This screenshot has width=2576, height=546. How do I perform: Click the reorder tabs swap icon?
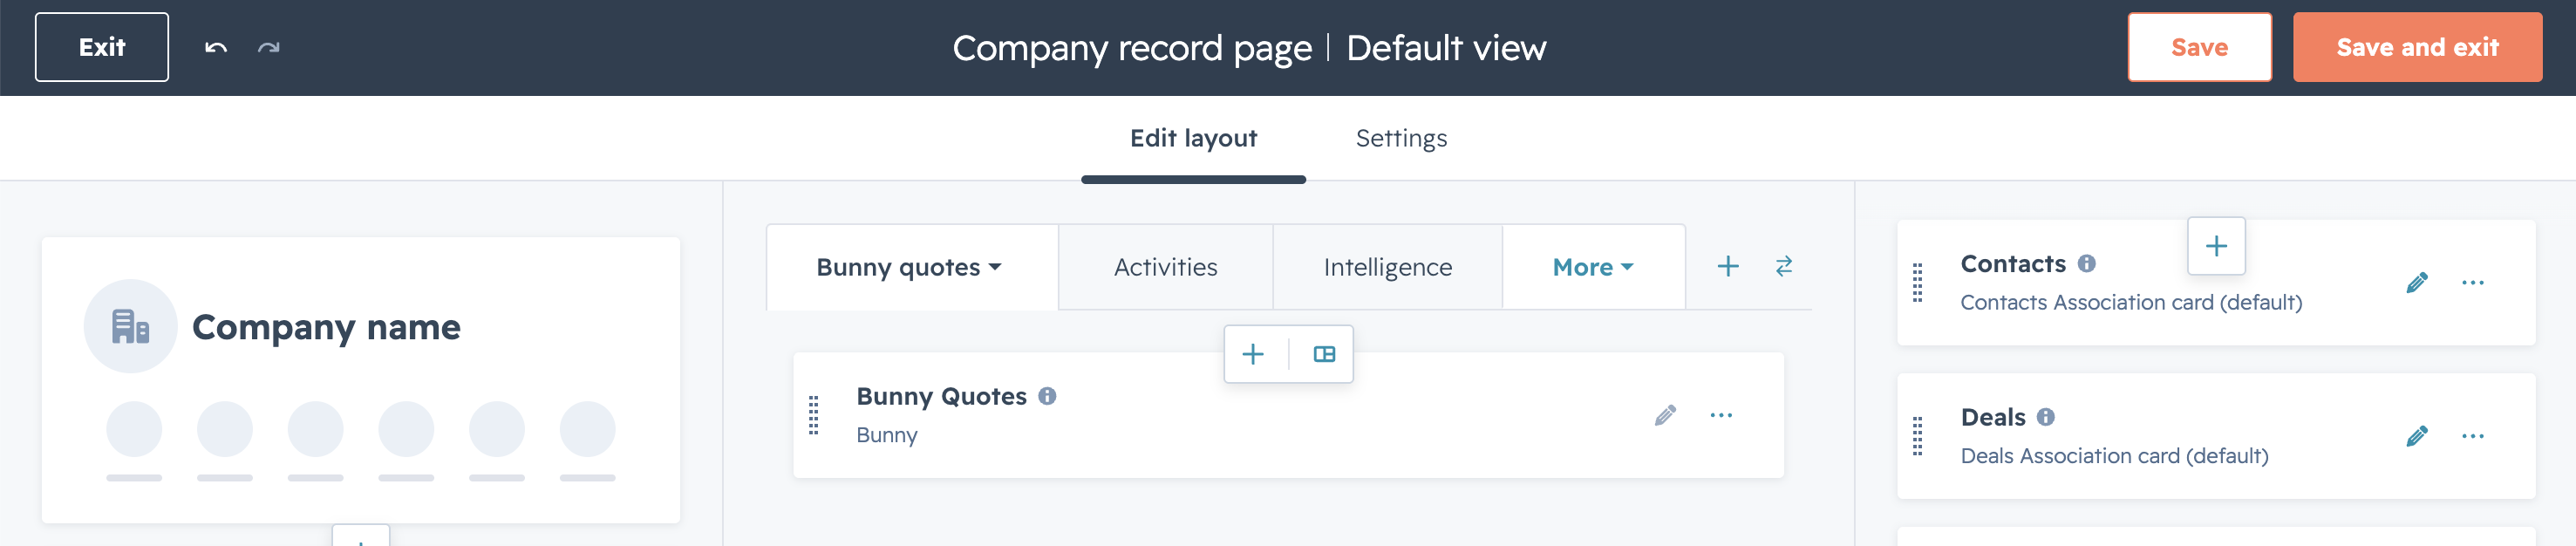(x=1784, y=266)
